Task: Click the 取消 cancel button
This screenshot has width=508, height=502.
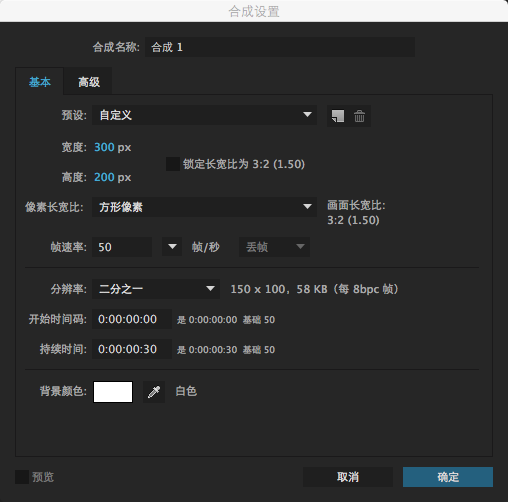Action: click(348, 477)
